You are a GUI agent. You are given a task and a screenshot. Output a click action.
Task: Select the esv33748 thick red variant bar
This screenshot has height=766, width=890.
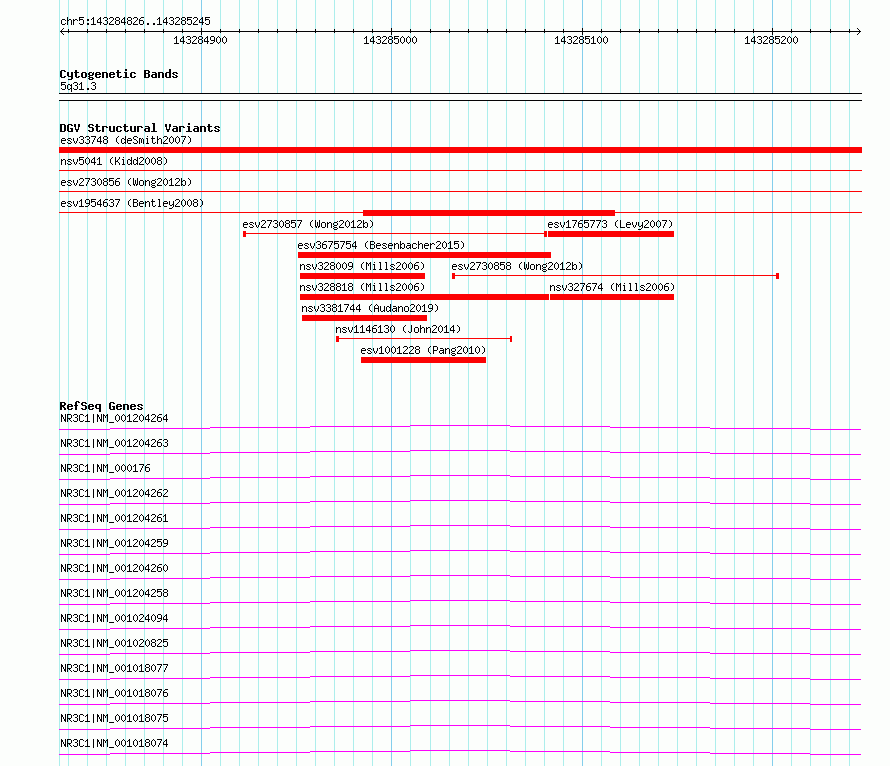(x=460, y=150)
